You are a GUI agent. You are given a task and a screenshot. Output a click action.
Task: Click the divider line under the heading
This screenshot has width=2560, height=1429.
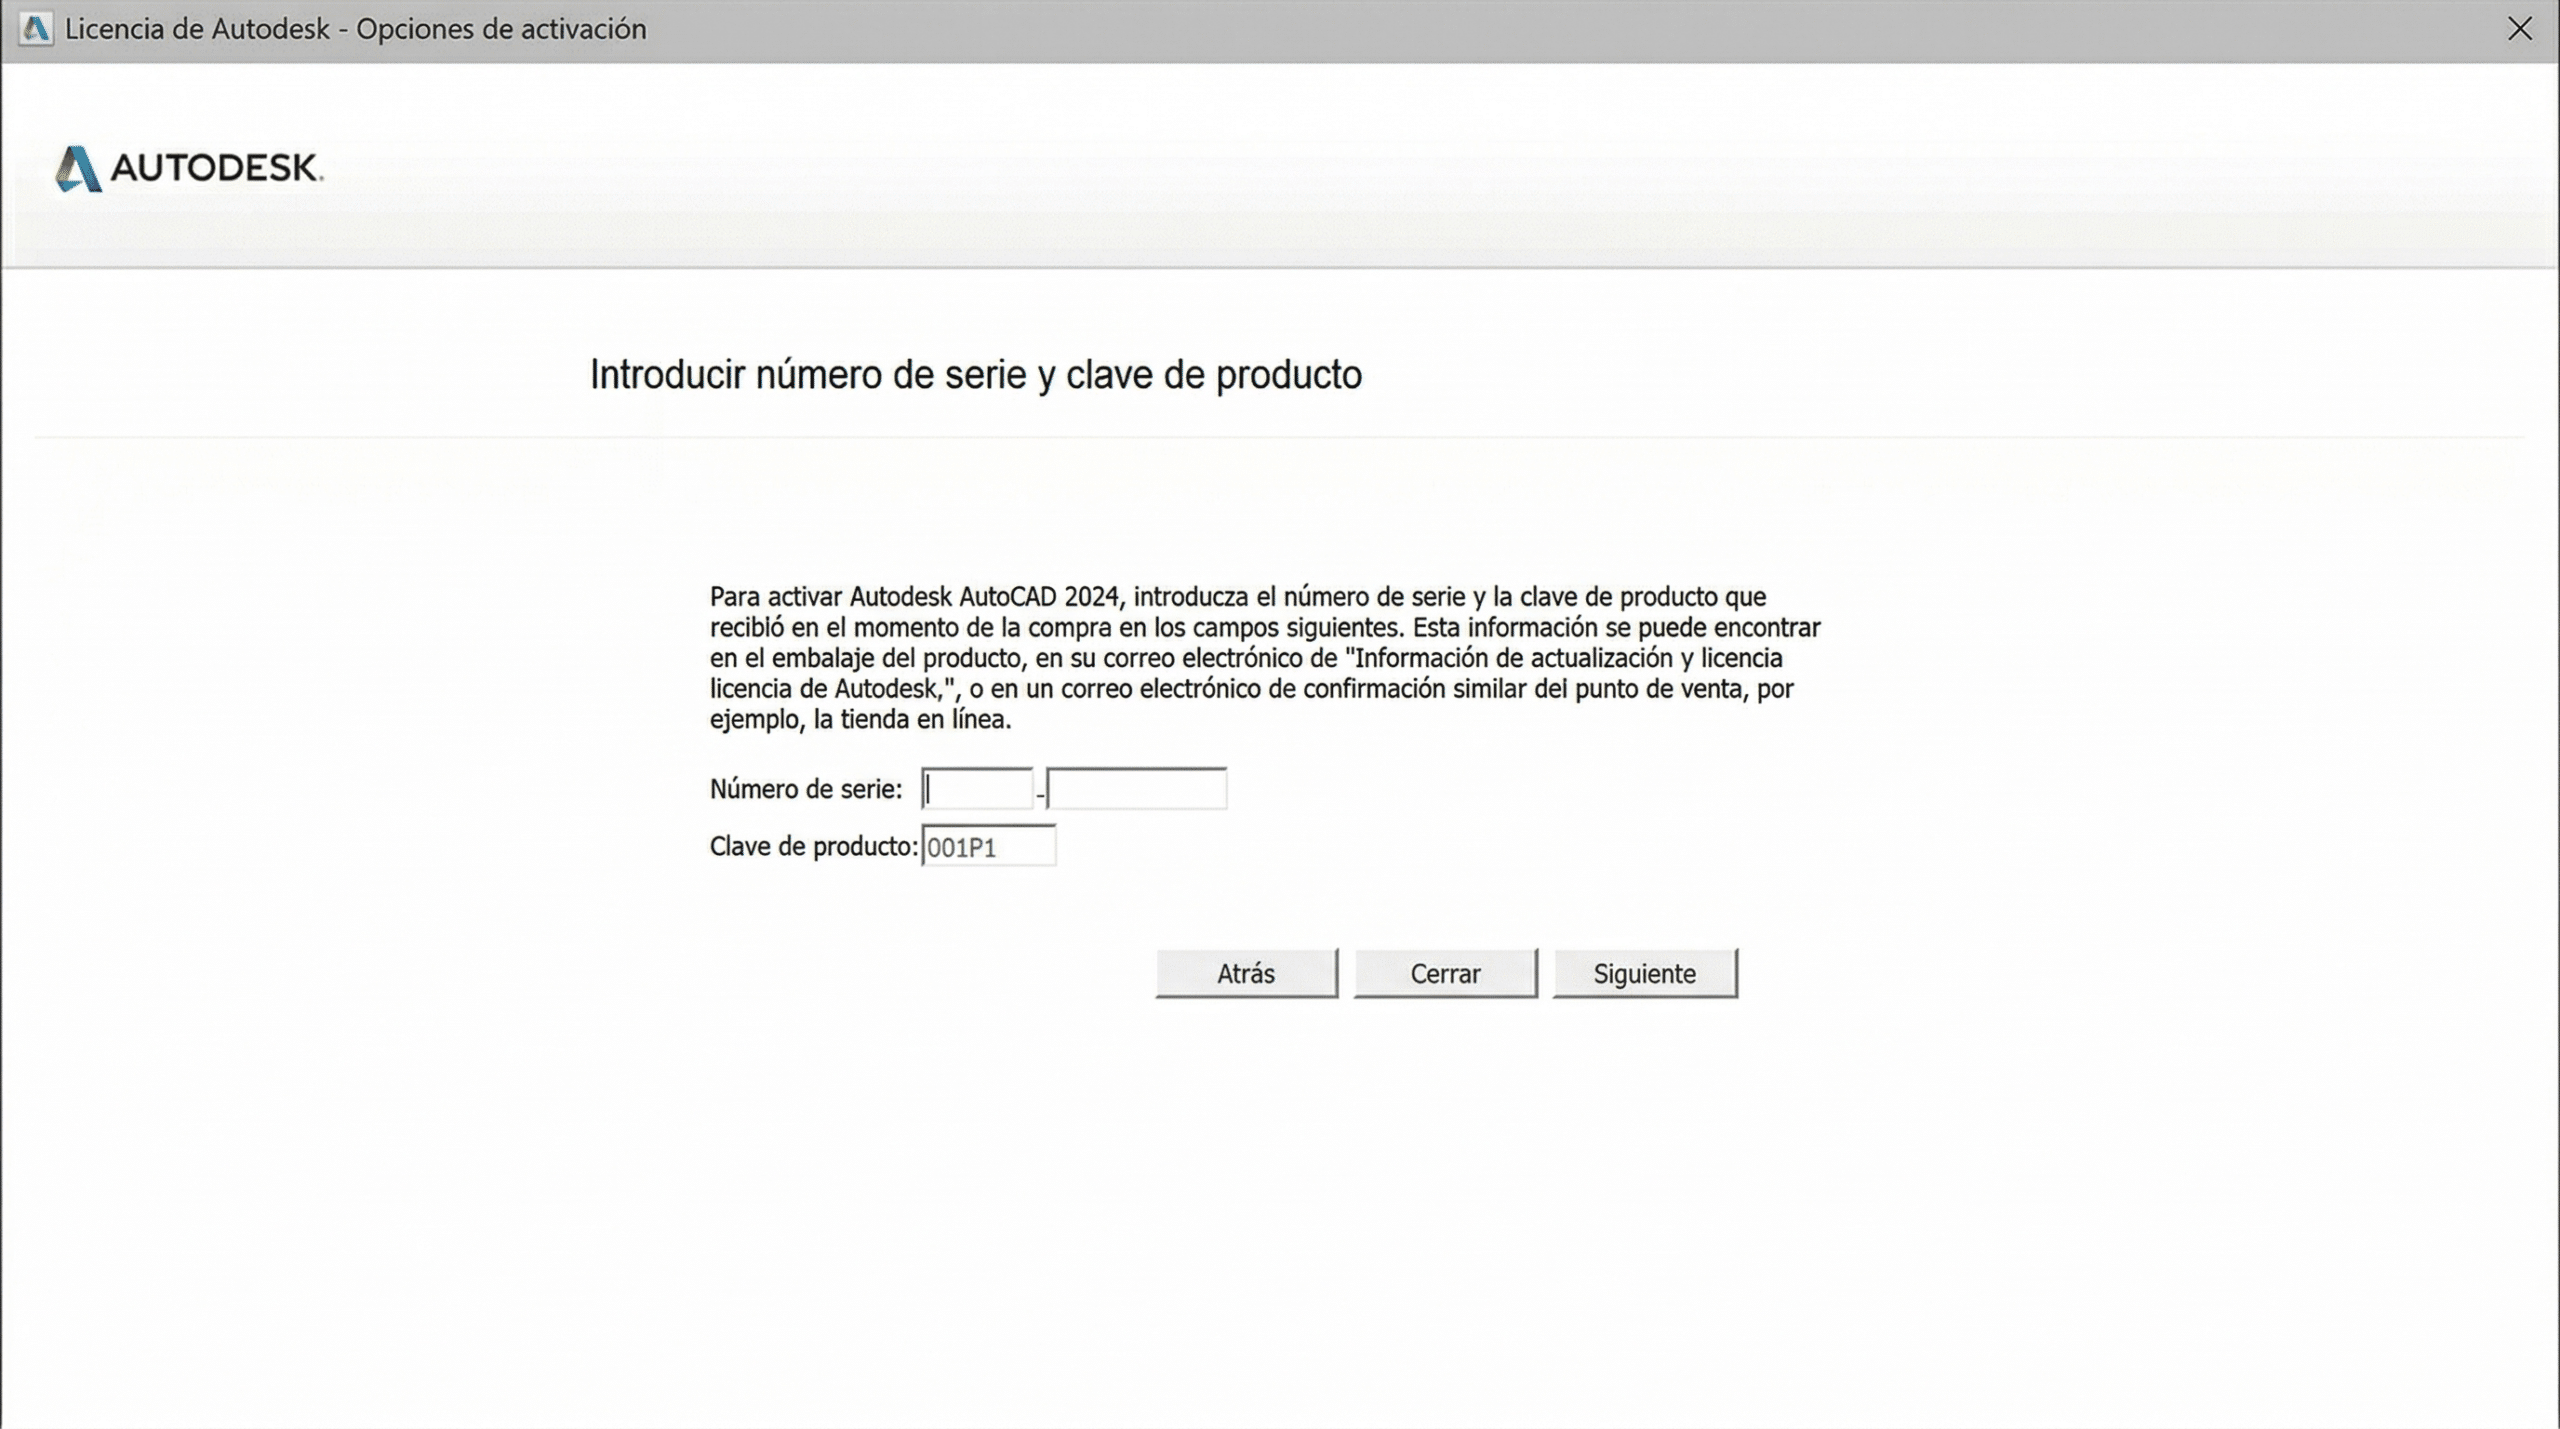(1280, 437)
